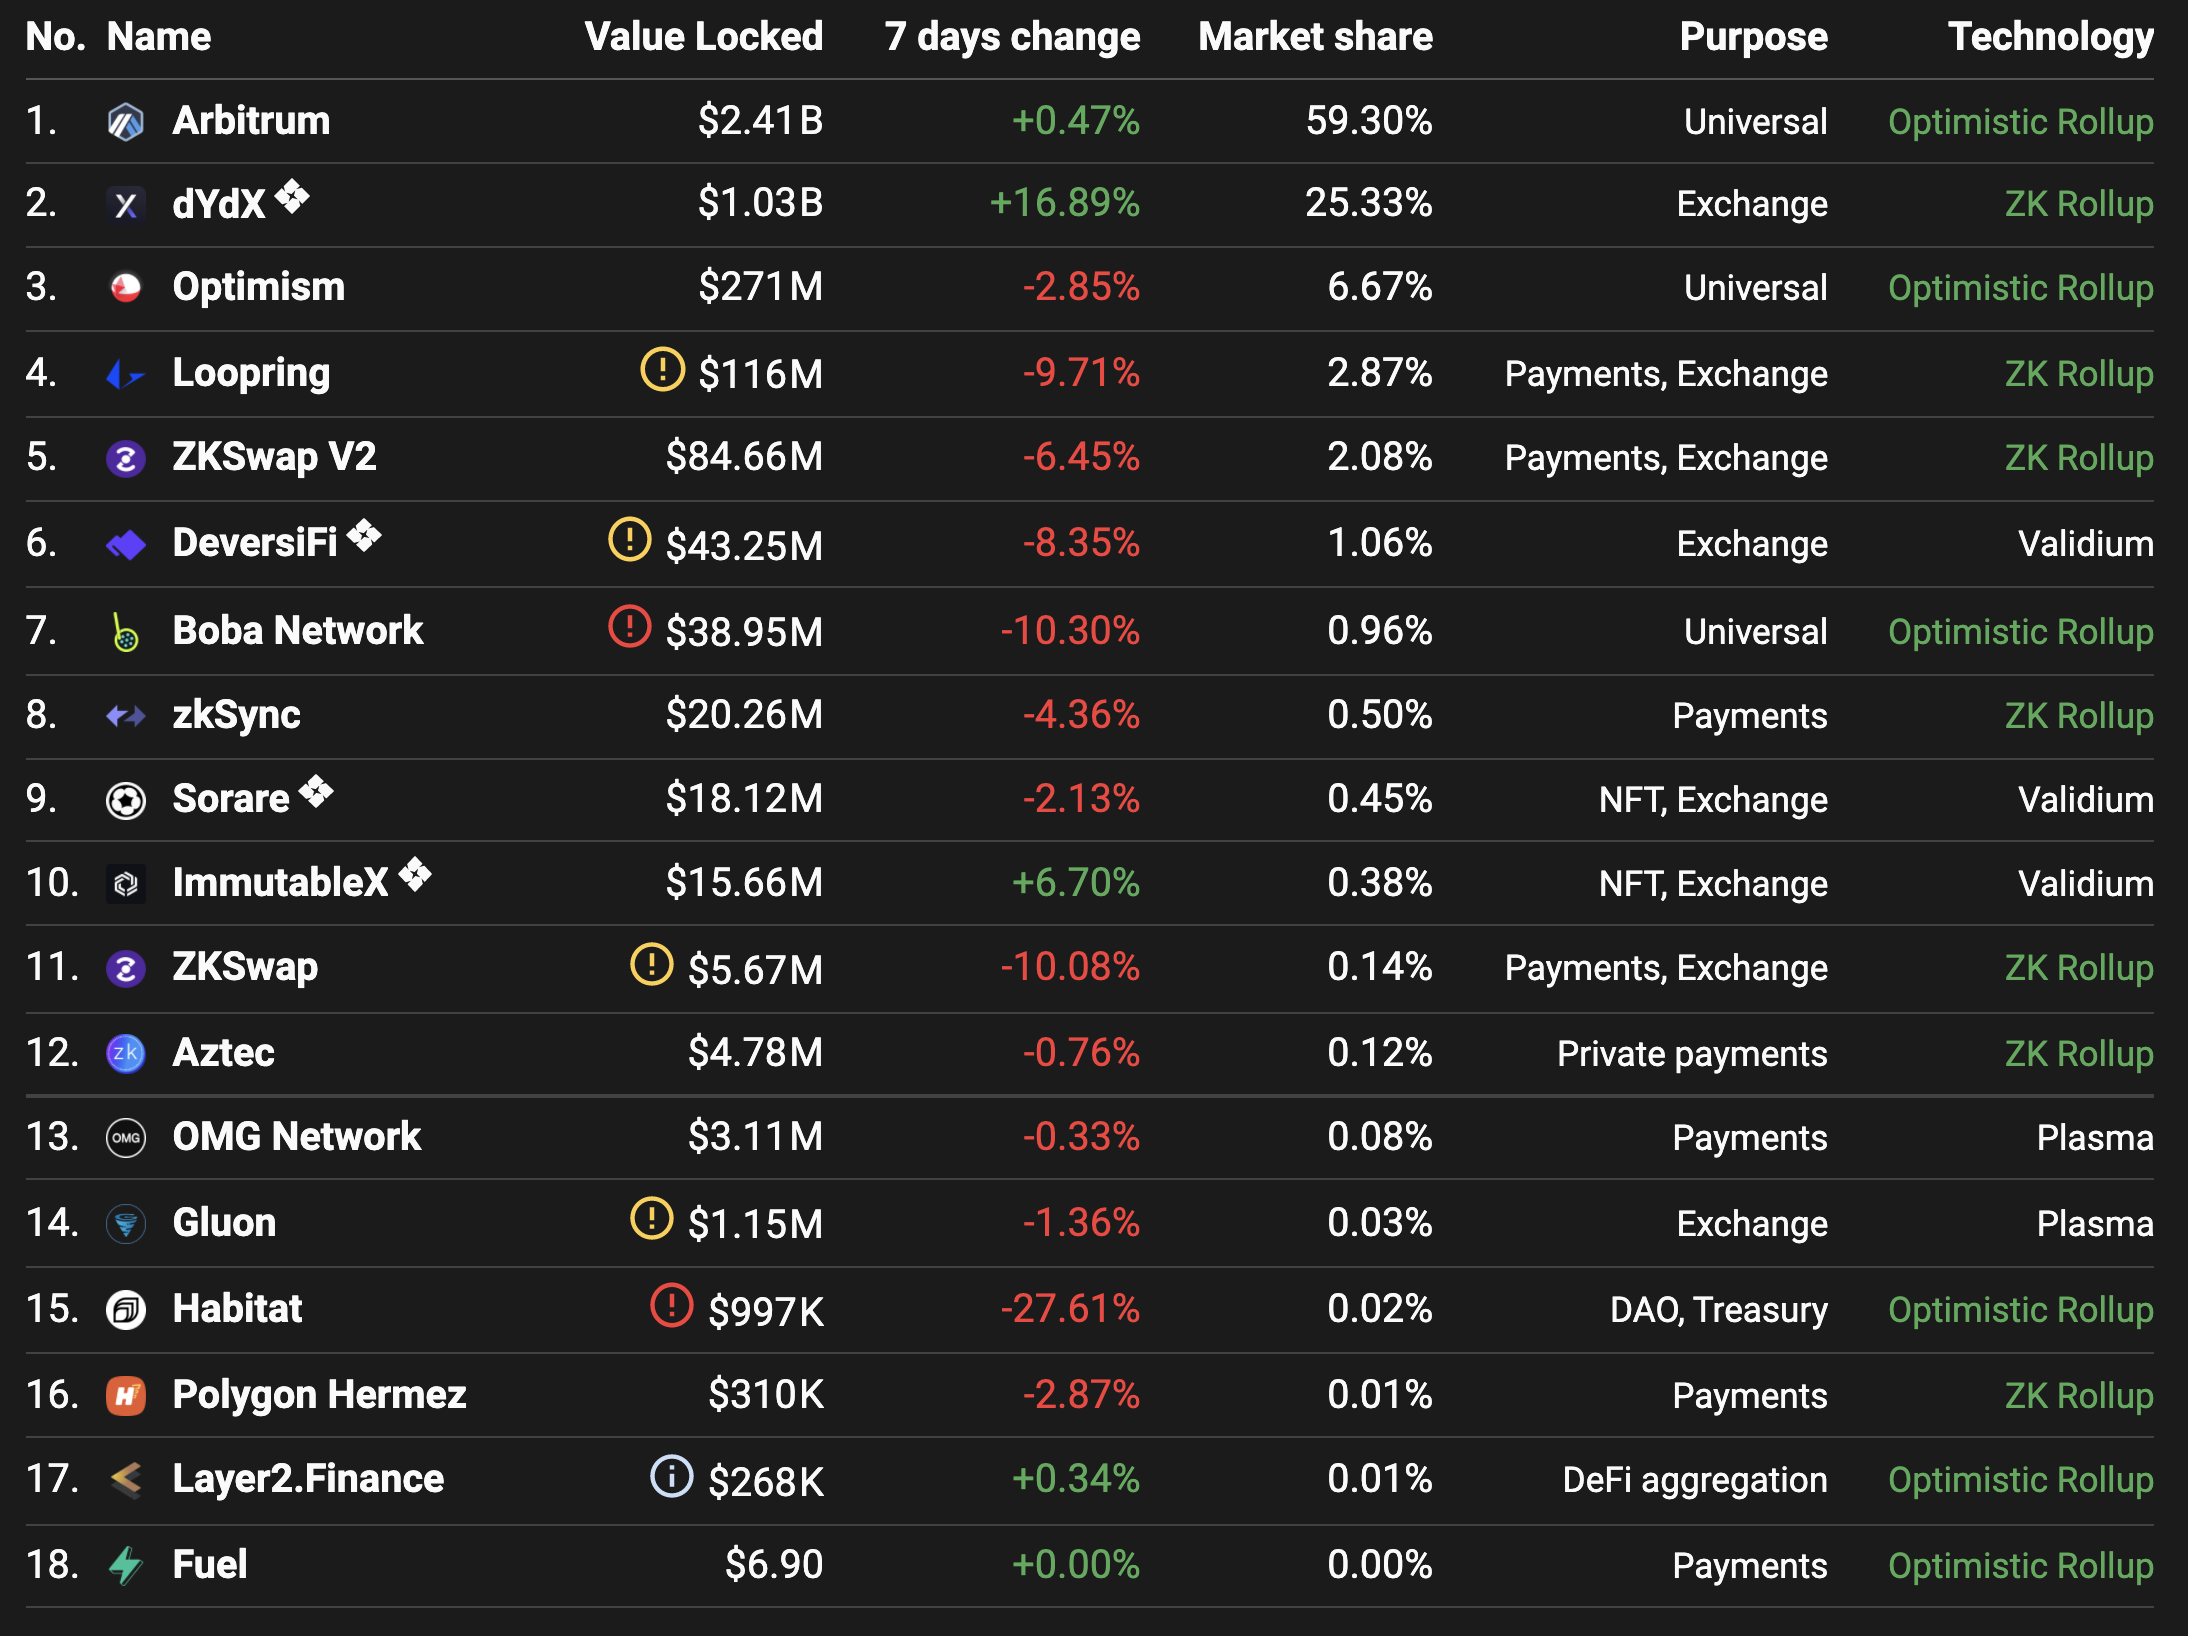Click Optimistic Rollup label in Arbitrum row
2188x1636 pixels.
click(2020, 122)
